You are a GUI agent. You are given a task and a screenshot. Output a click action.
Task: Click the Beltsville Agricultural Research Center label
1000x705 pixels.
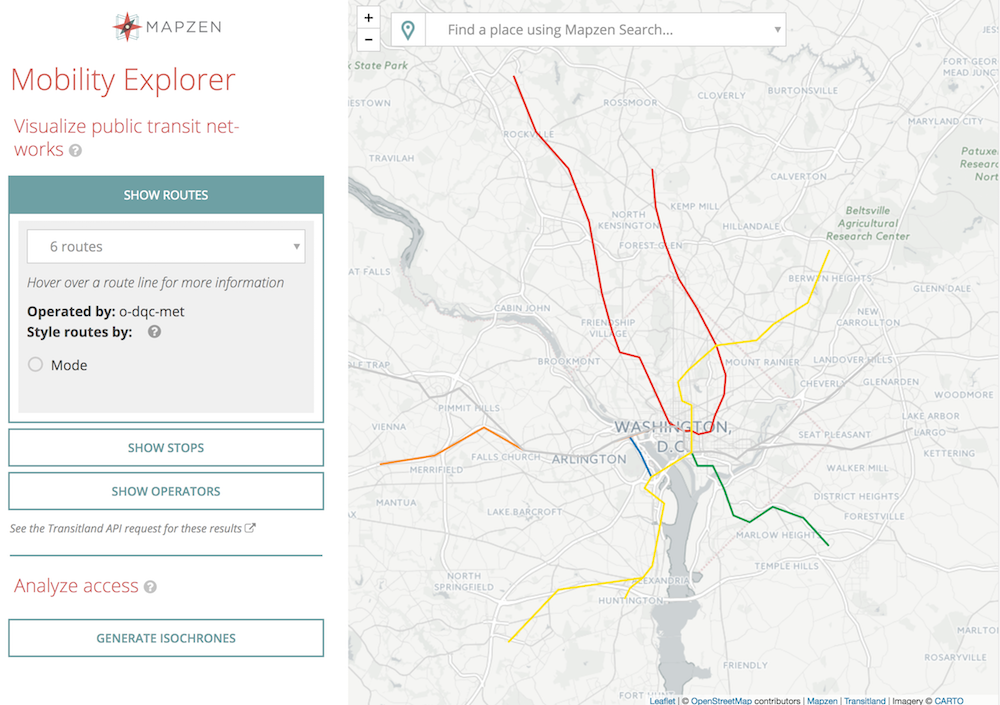(x=867, y=223)
